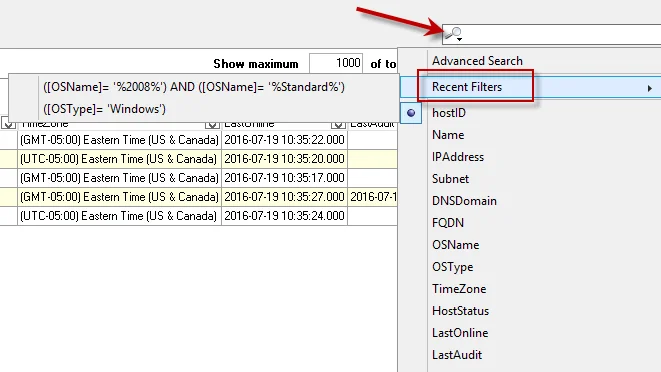Click the Show maximum 1000 field
Viewport: 661px width, 372px height.
(x=336, y=63)
